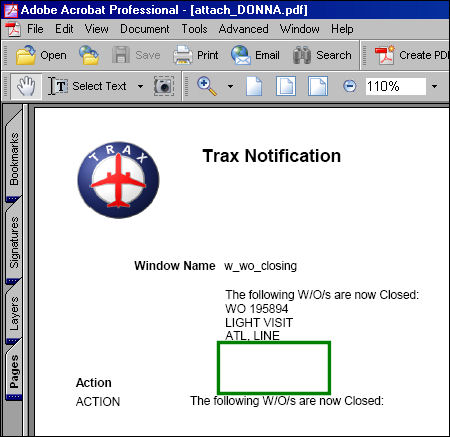Click the Email button label
This screenshot has height=437, width=450.
coord(267,55)
